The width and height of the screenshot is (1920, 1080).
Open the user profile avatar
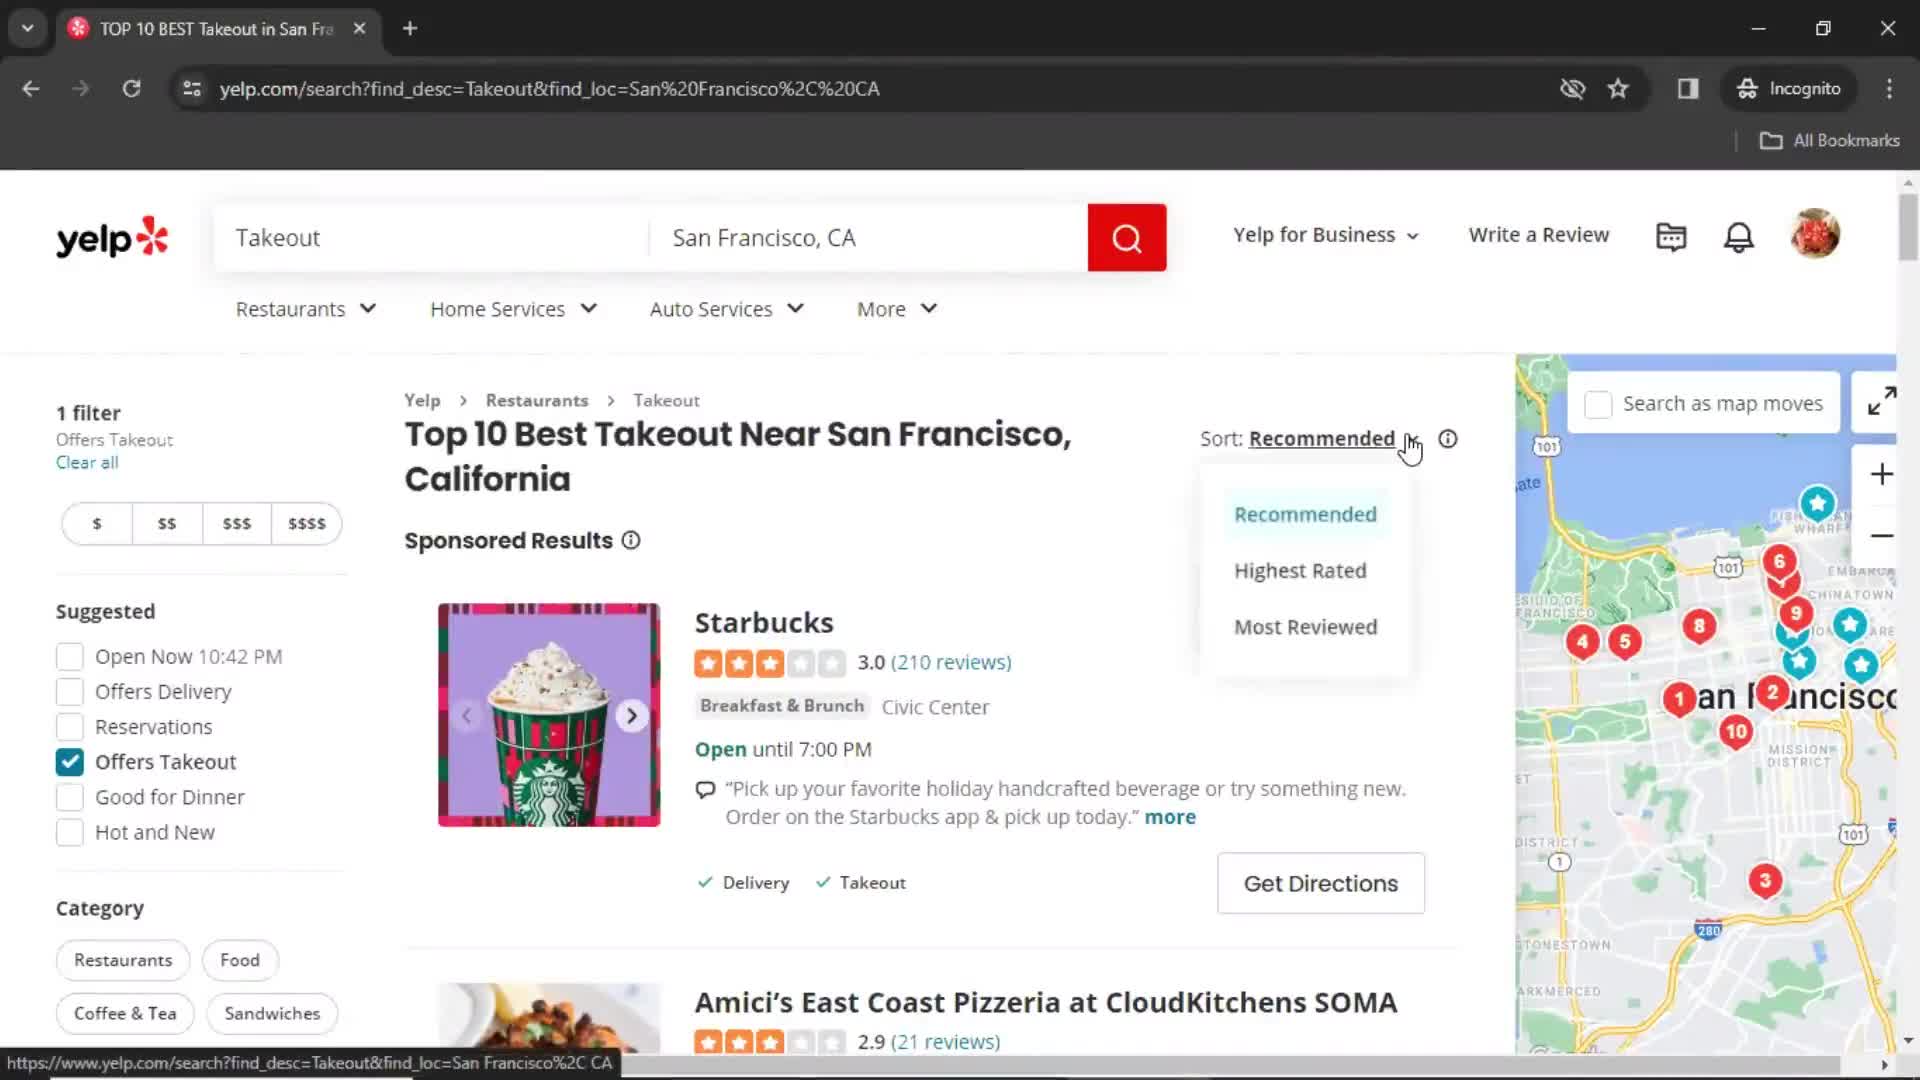tap(1815, 234)
